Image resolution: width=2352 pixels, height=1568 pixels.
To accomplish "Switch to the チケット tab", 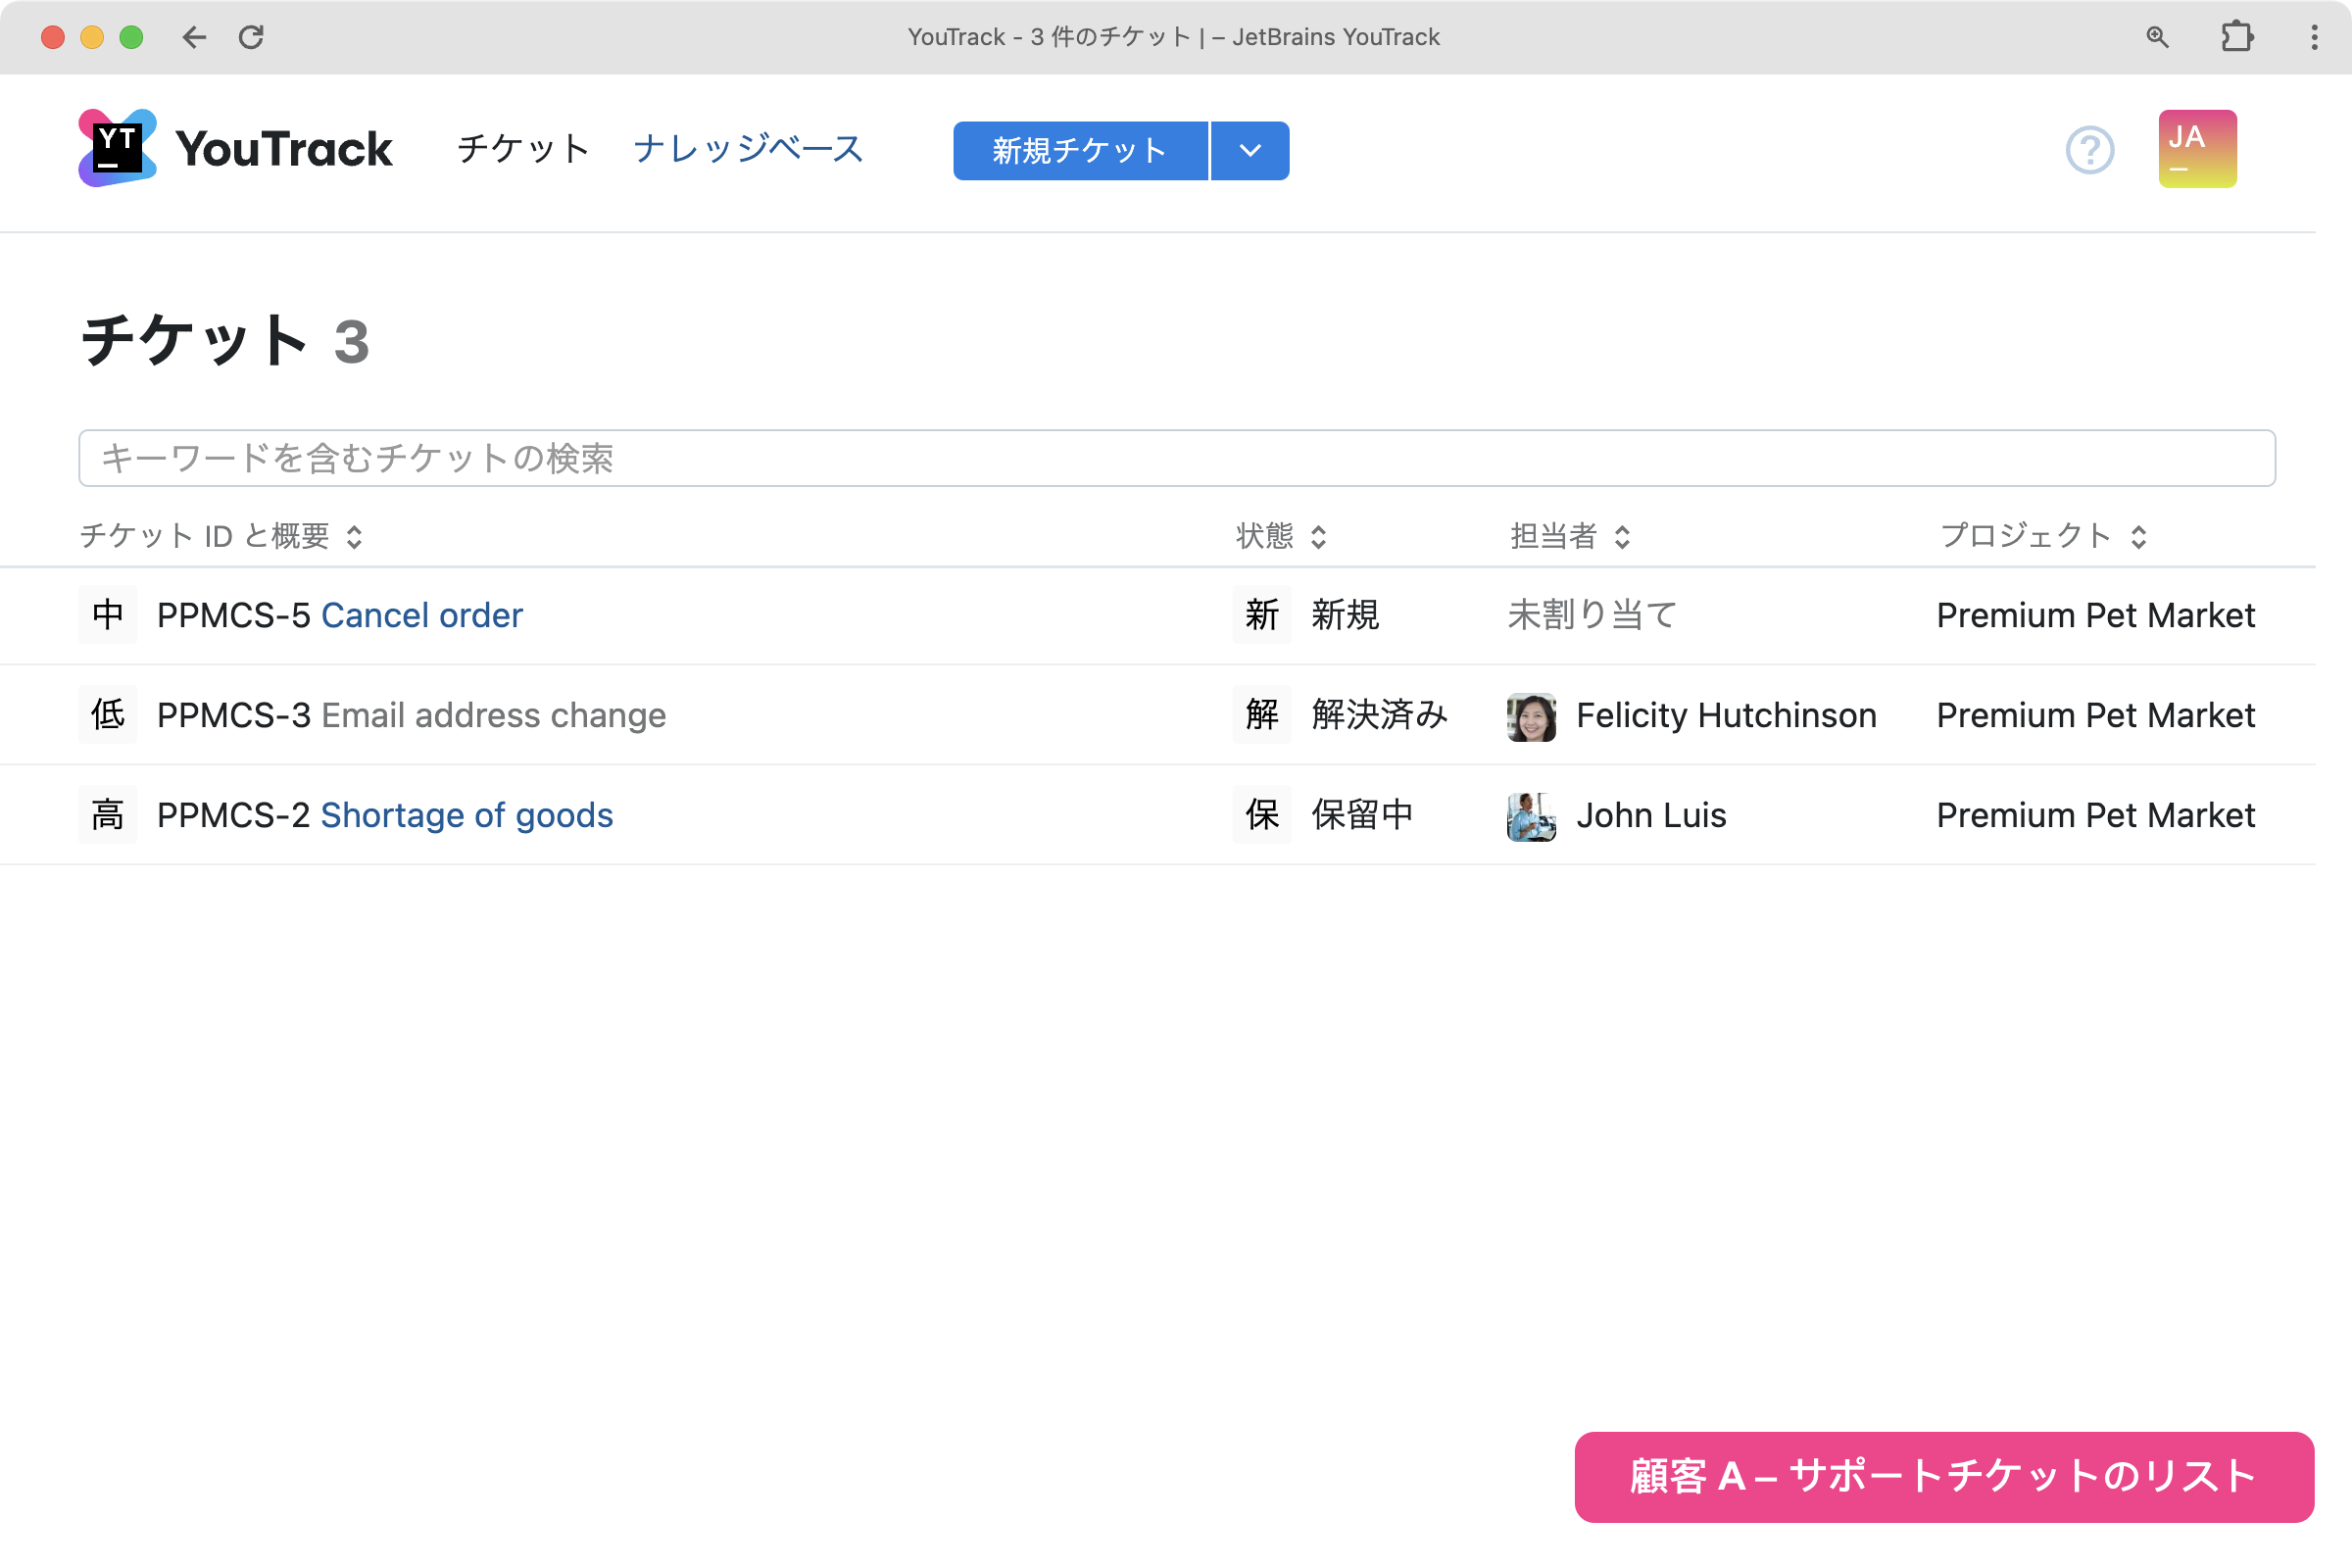I will click(x=523, y=149).
